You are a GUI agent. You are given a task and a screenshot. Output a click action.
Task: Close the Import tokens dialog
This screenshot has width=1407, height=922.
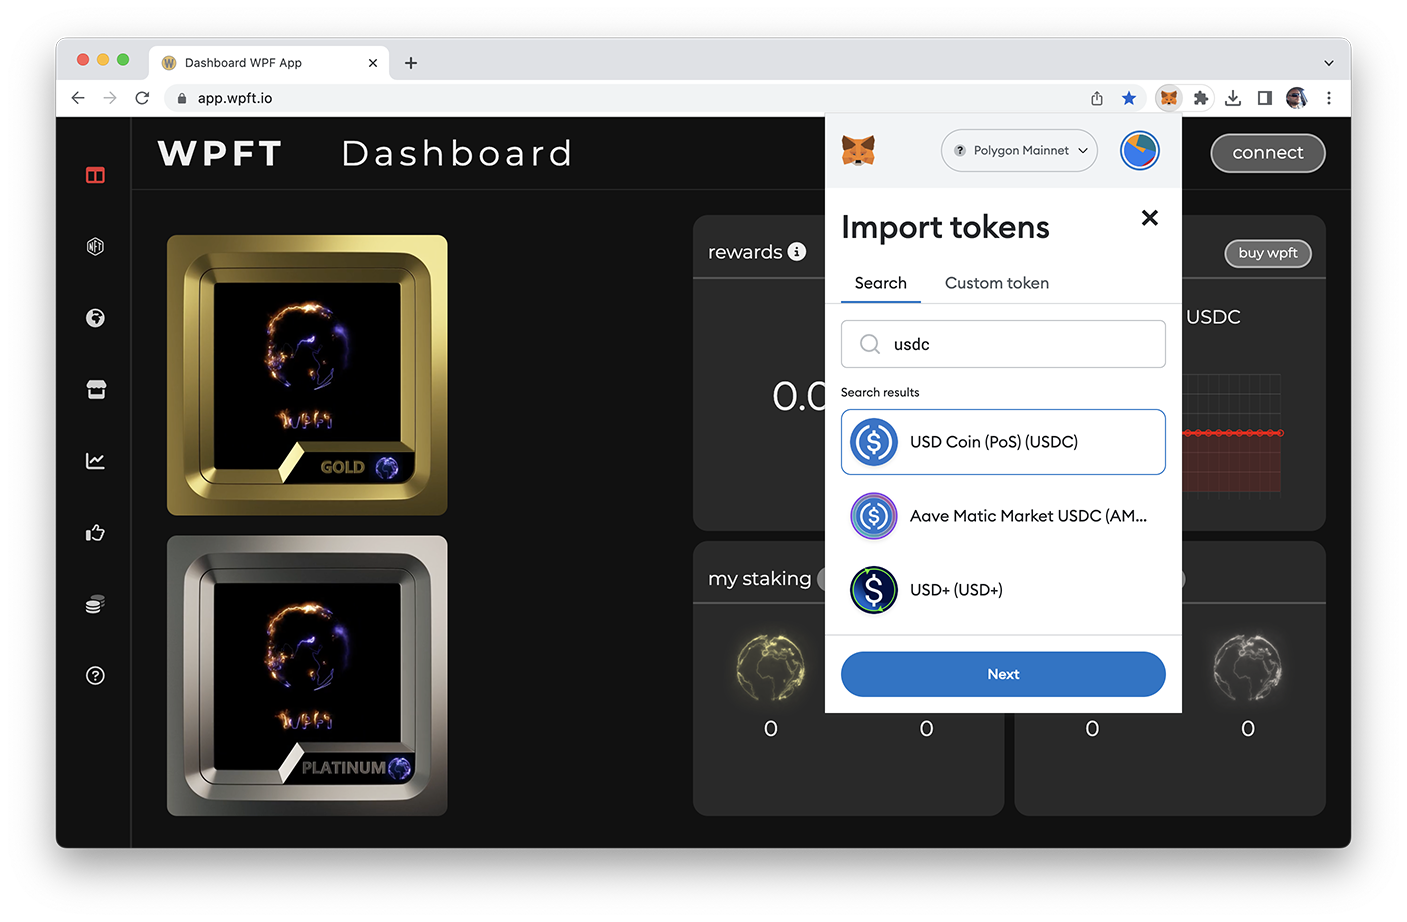point(1150,217)
